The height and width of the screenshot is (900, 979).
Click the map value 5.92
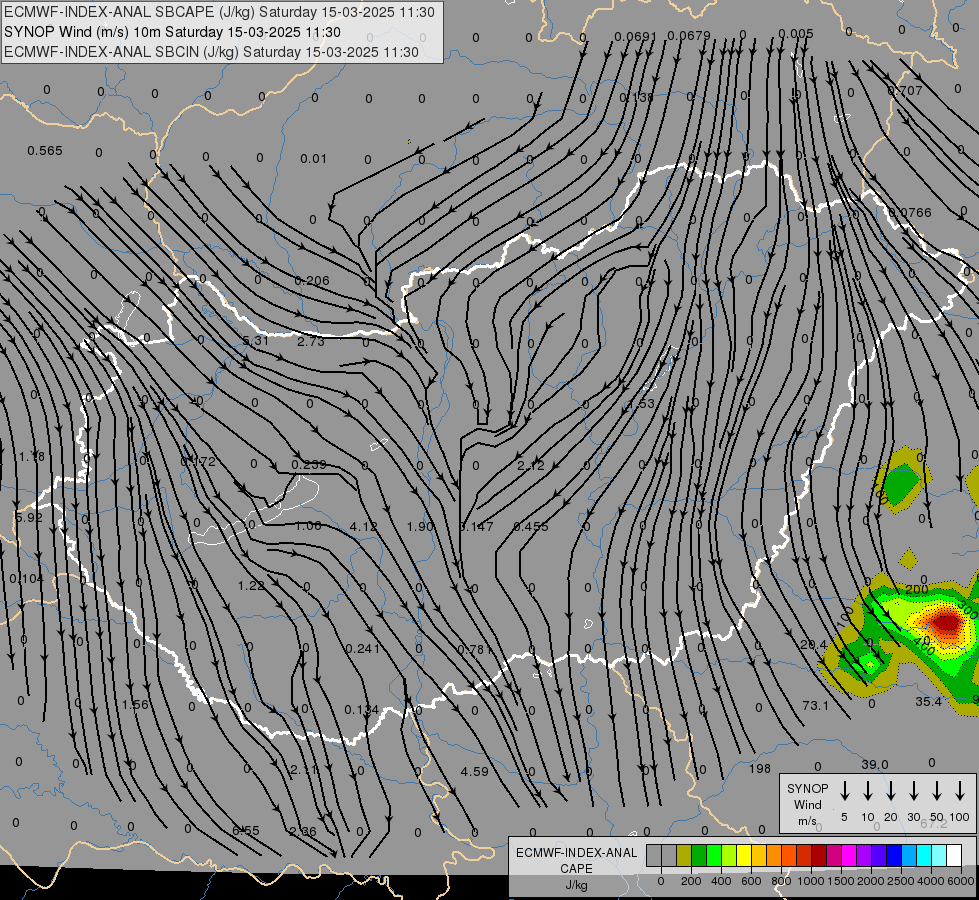(29, 518)
